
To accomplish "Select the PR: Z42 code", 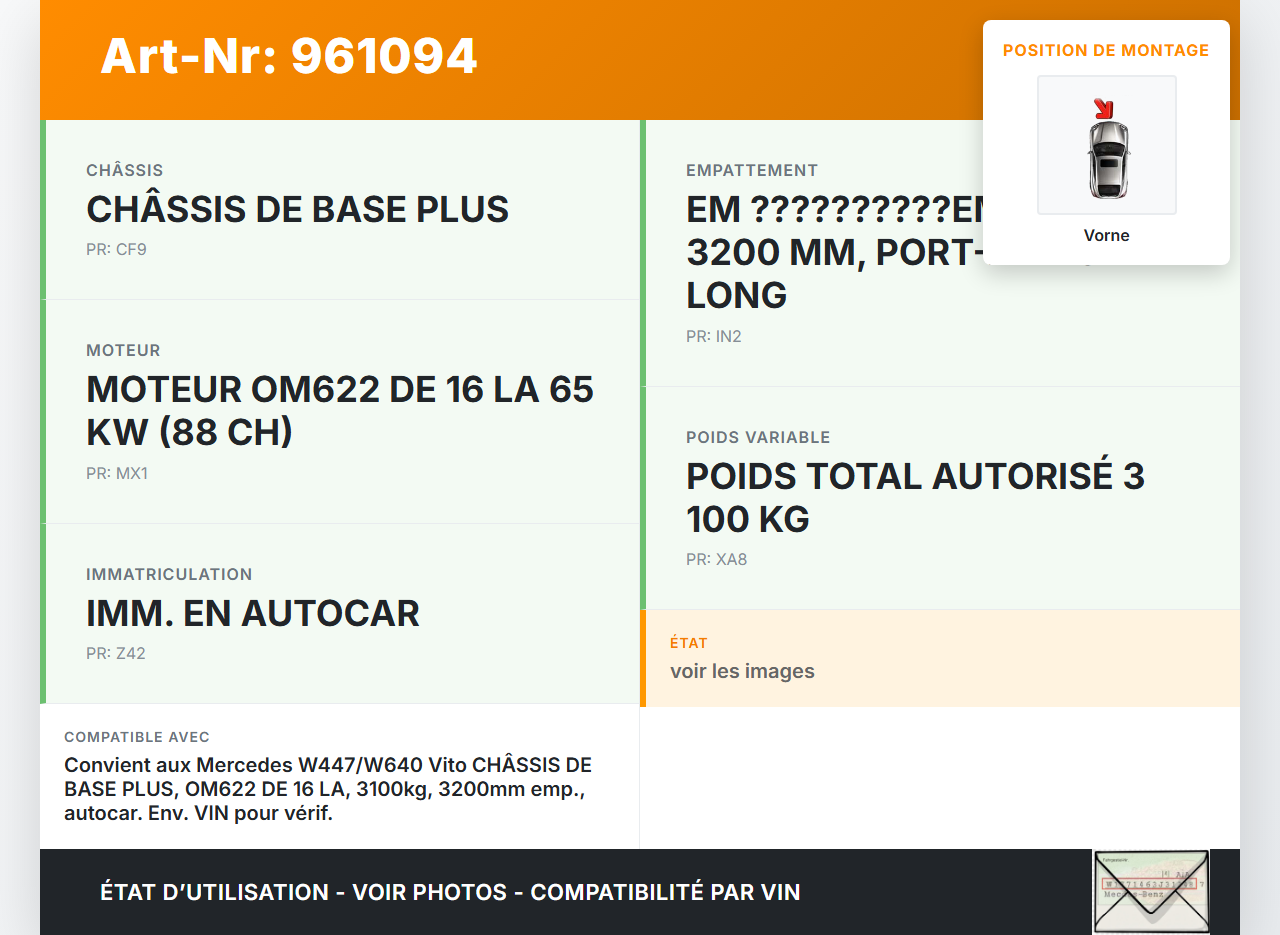I will pyautogui.click(x=116, y=654).
